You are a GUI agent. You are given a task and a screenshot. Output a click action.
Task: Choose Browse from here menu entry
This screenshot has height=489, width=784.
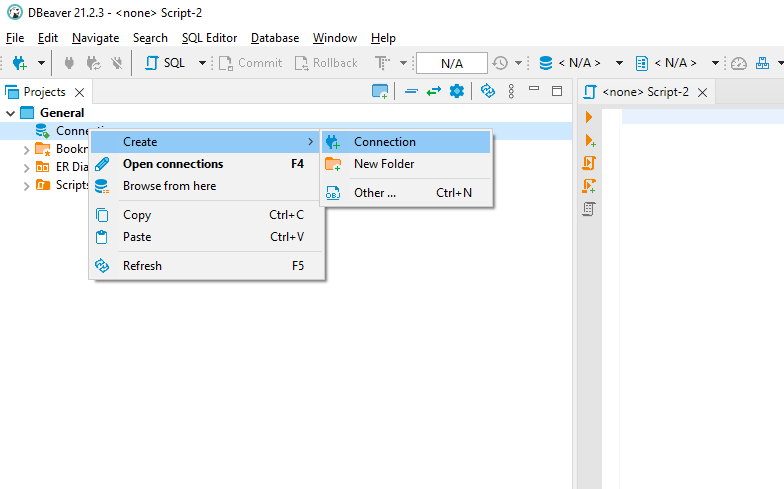207,186
